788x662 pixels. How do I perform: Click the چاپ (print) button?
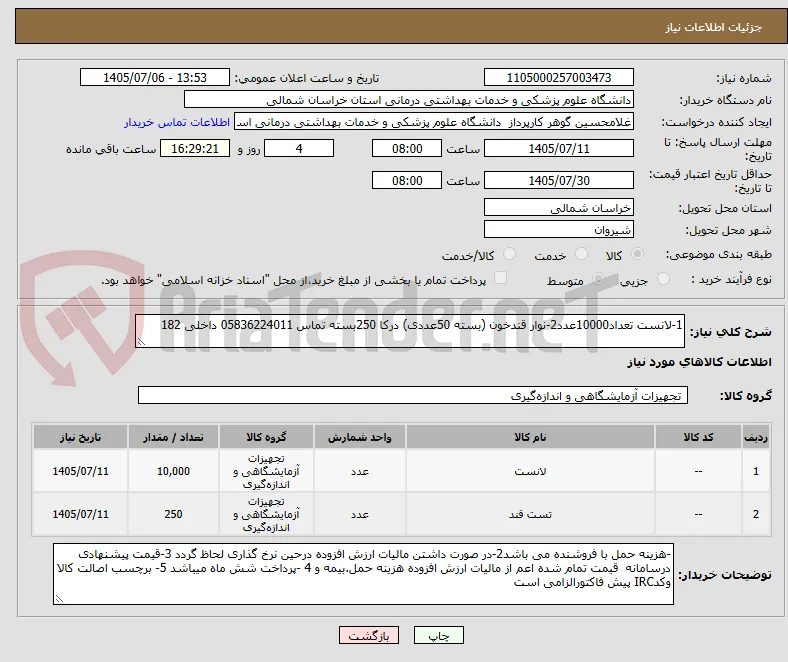(x=438, y=635)
